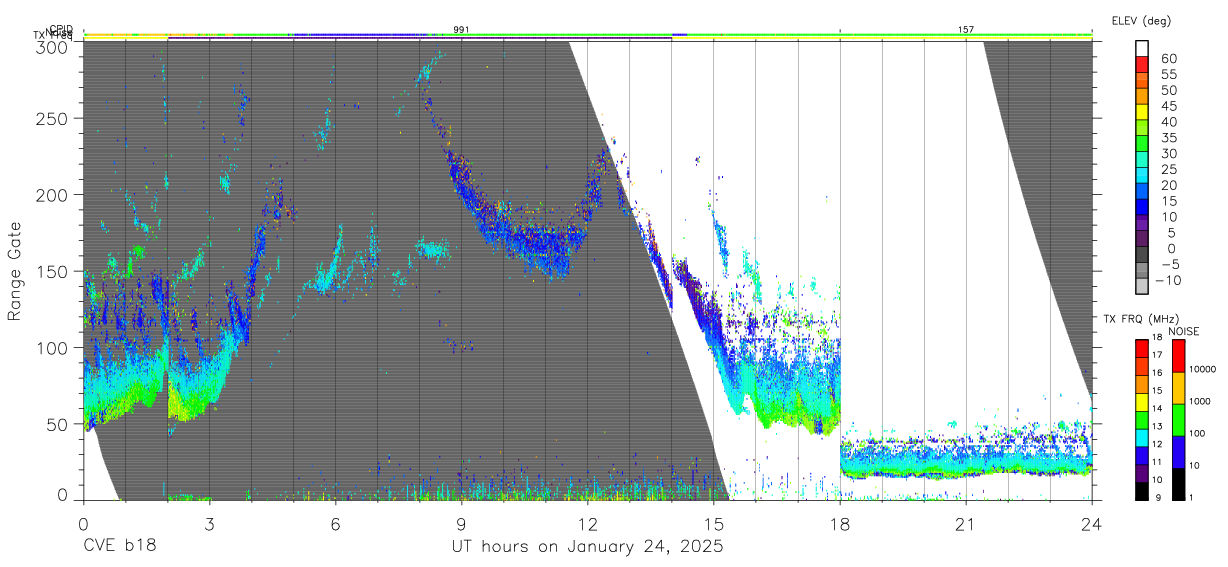Viewport: 1228px width, 567px height.
Task: Pick the lightest gray bottom segment of ELEV bar
Action: pos(1142,287)
